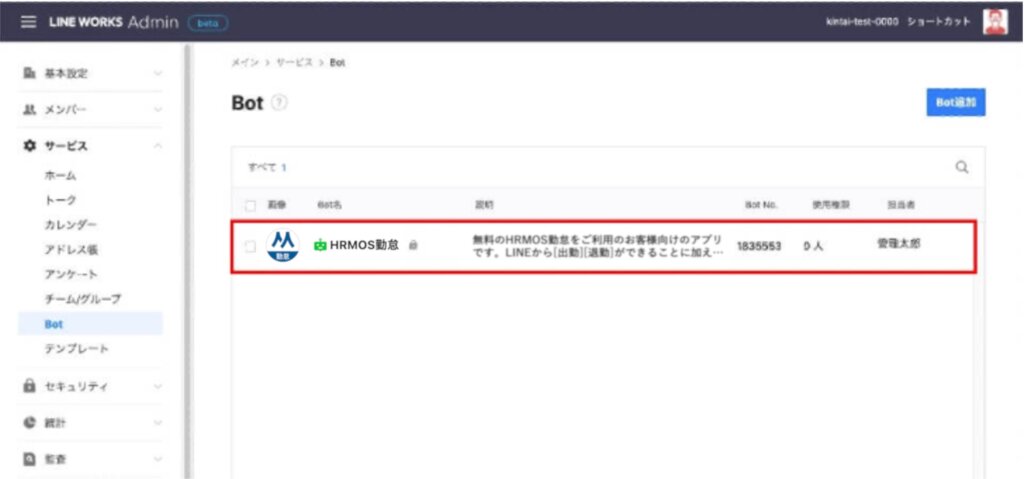Viewport: 1024px width, 479px height.
Task: Click the HRMOS勤怠 bot logo image
Action: pos(283,246)
